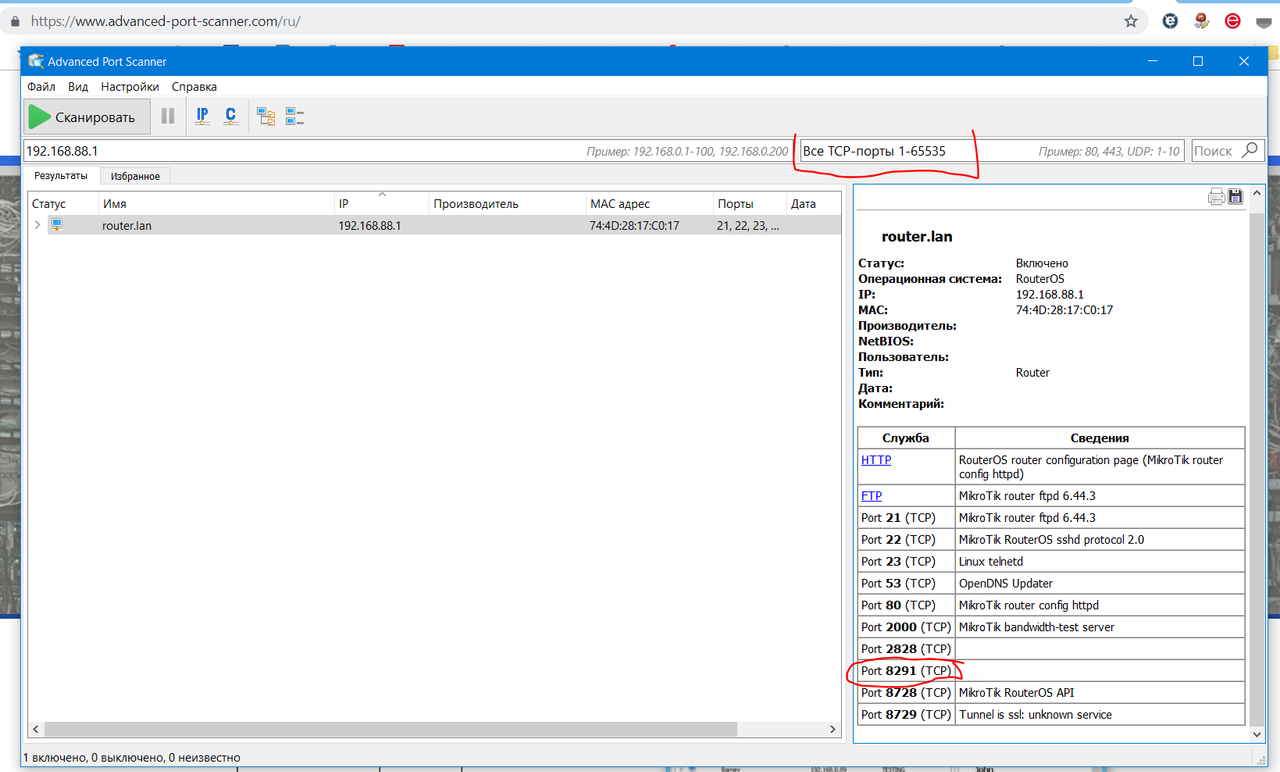Click the IP address range input field
This screenshot has height=772, width=1280.
(408, 151)
